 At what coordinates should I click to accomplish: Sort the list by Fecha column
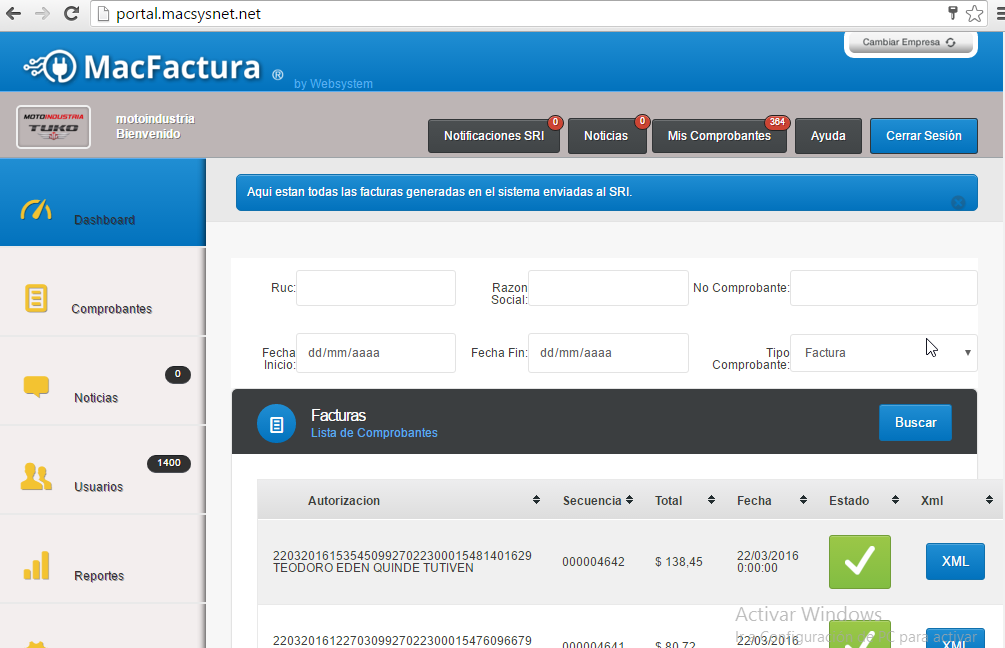tap(803, 500)
